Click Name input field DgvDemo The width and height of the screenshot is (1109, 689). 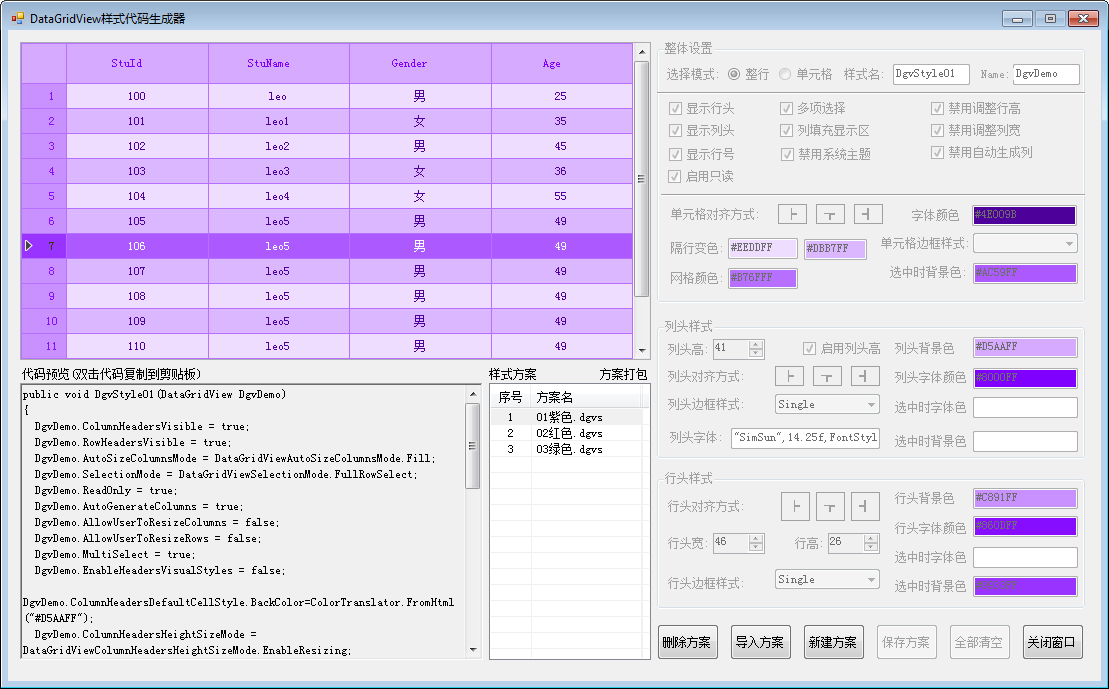click(1046, 74)
